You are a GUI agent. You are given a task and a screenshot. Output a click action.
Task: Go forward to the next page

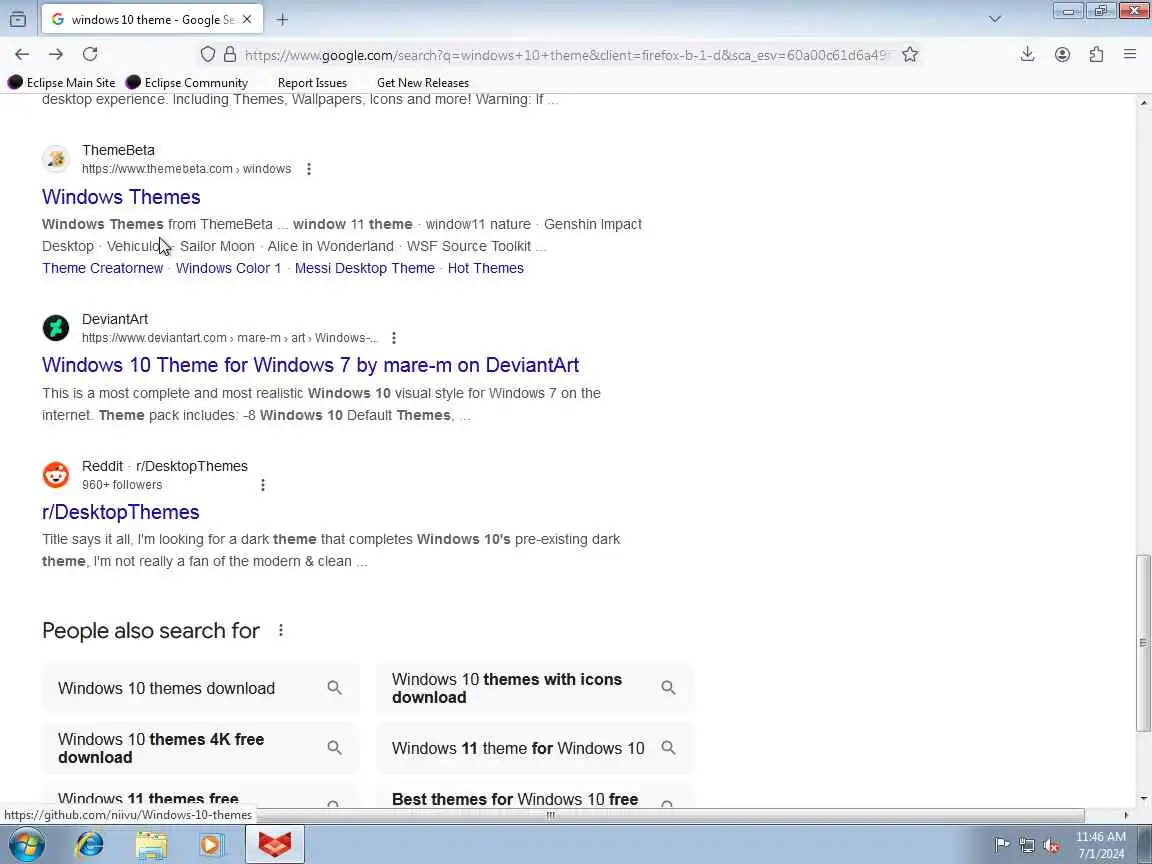click(x=56, y=54)
